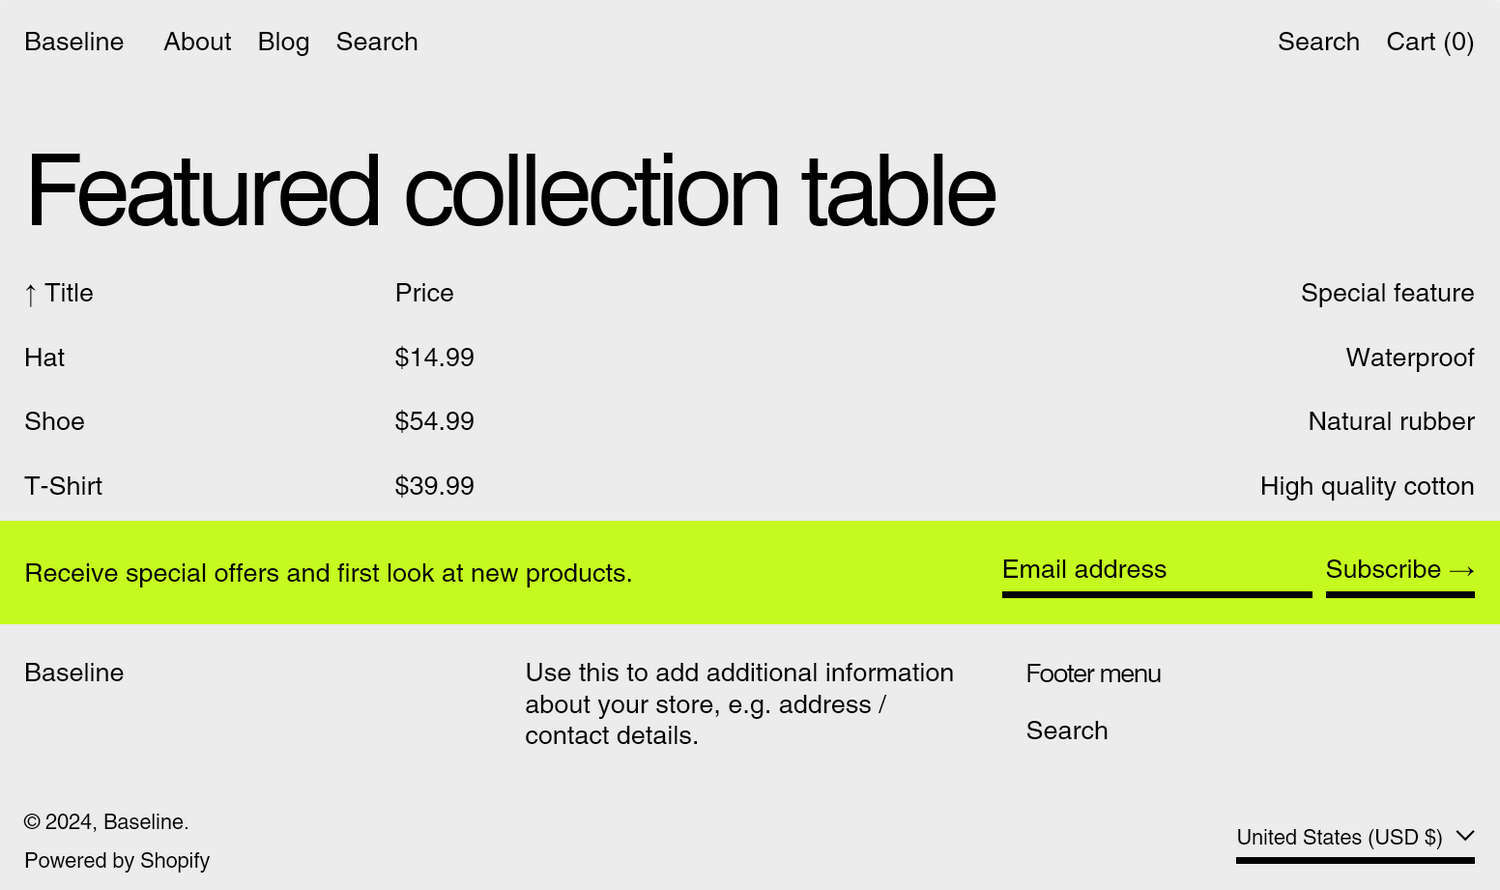Click the Subscribe button
The height and width of the screenshot is (890, 1500).
click(1383, 570)
